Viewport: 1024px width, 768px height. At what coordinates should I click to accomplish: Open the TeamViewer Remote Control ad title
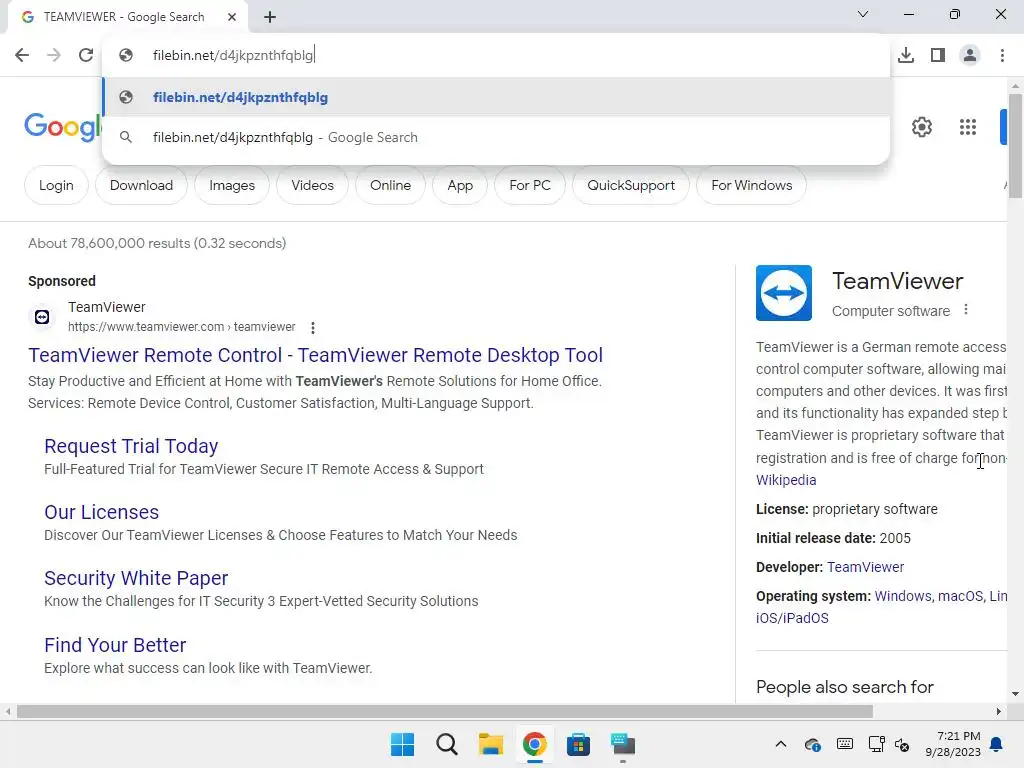315,355
